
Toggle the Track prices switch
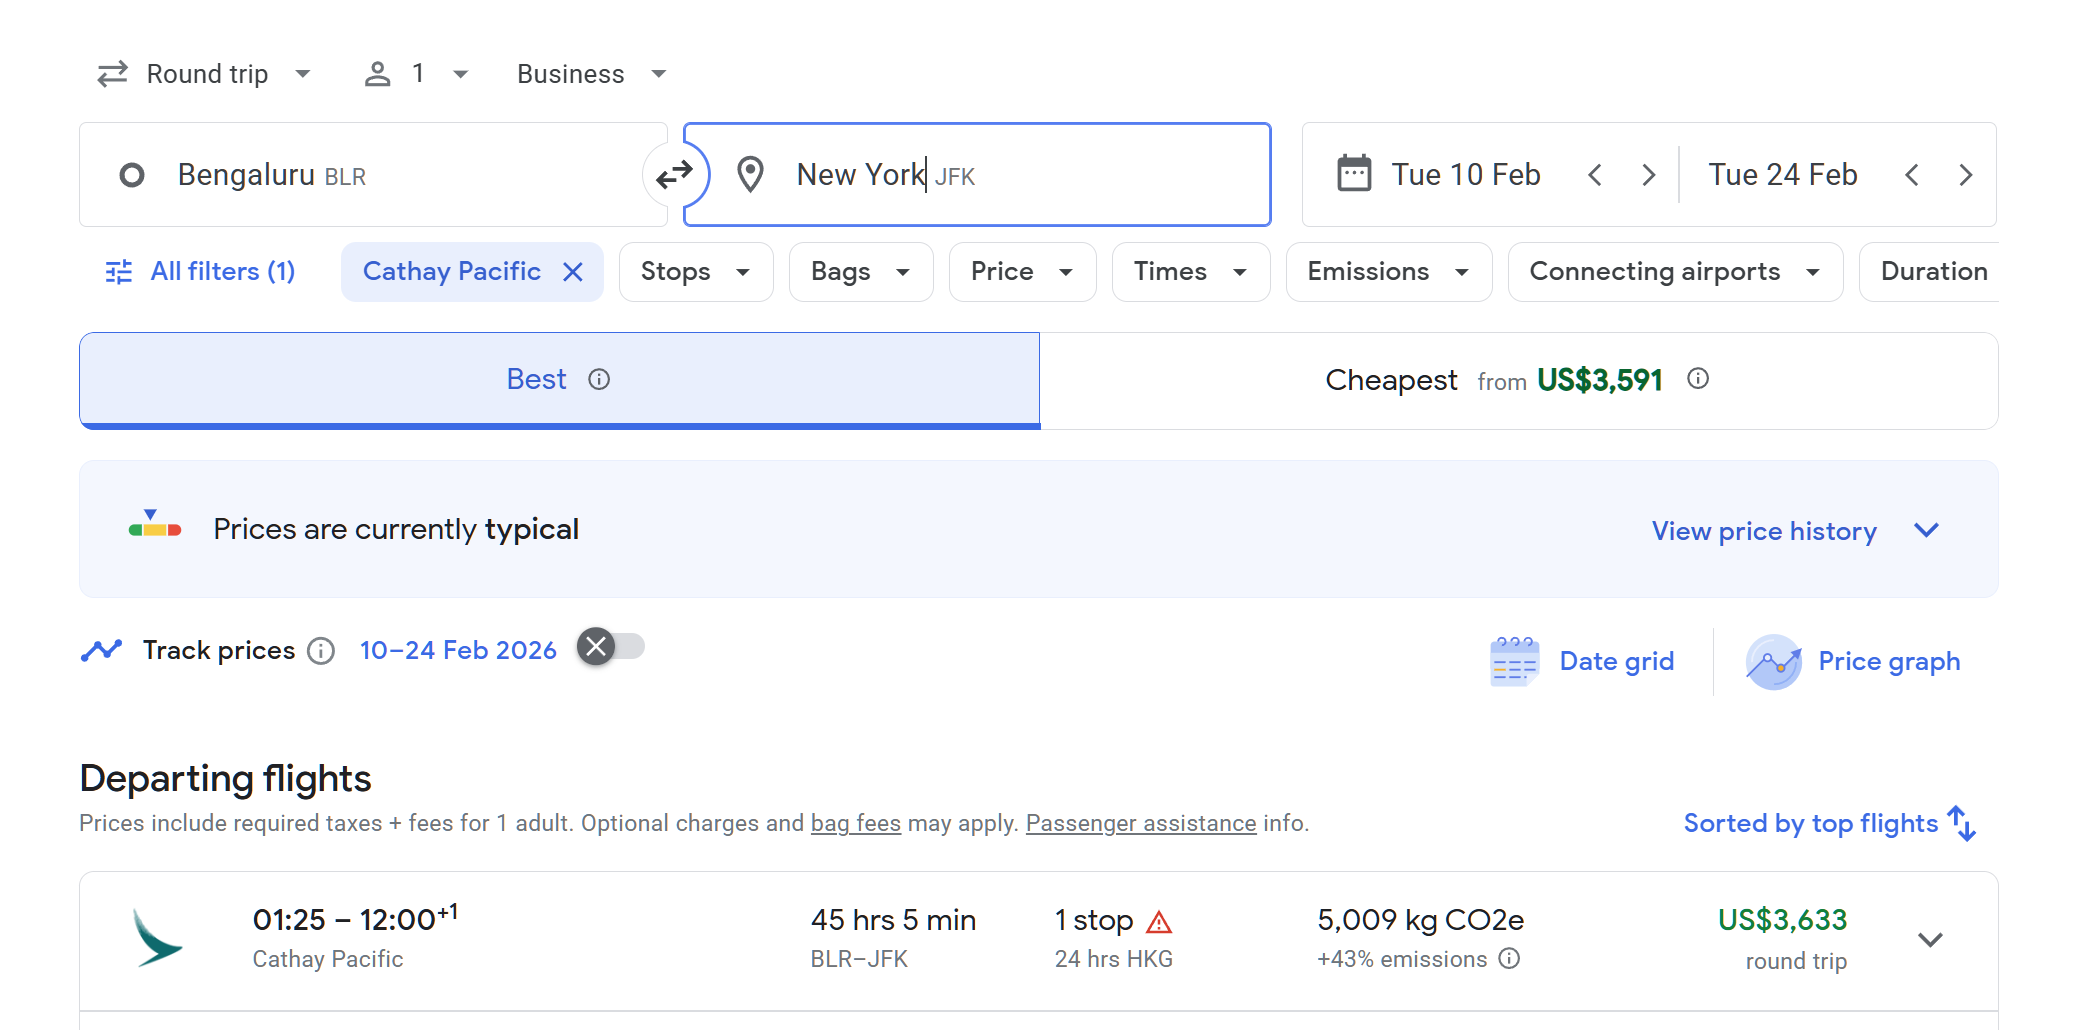point(611,647)
